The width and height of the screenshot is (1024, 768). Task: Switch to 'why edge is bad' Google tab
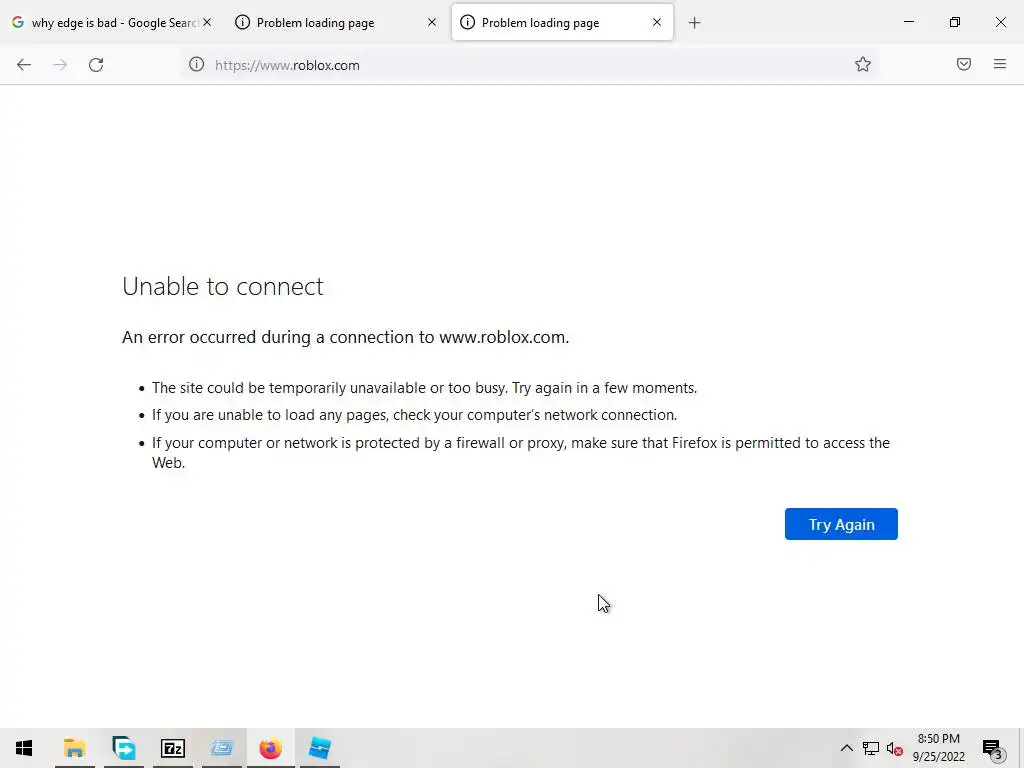click(112, 23)
